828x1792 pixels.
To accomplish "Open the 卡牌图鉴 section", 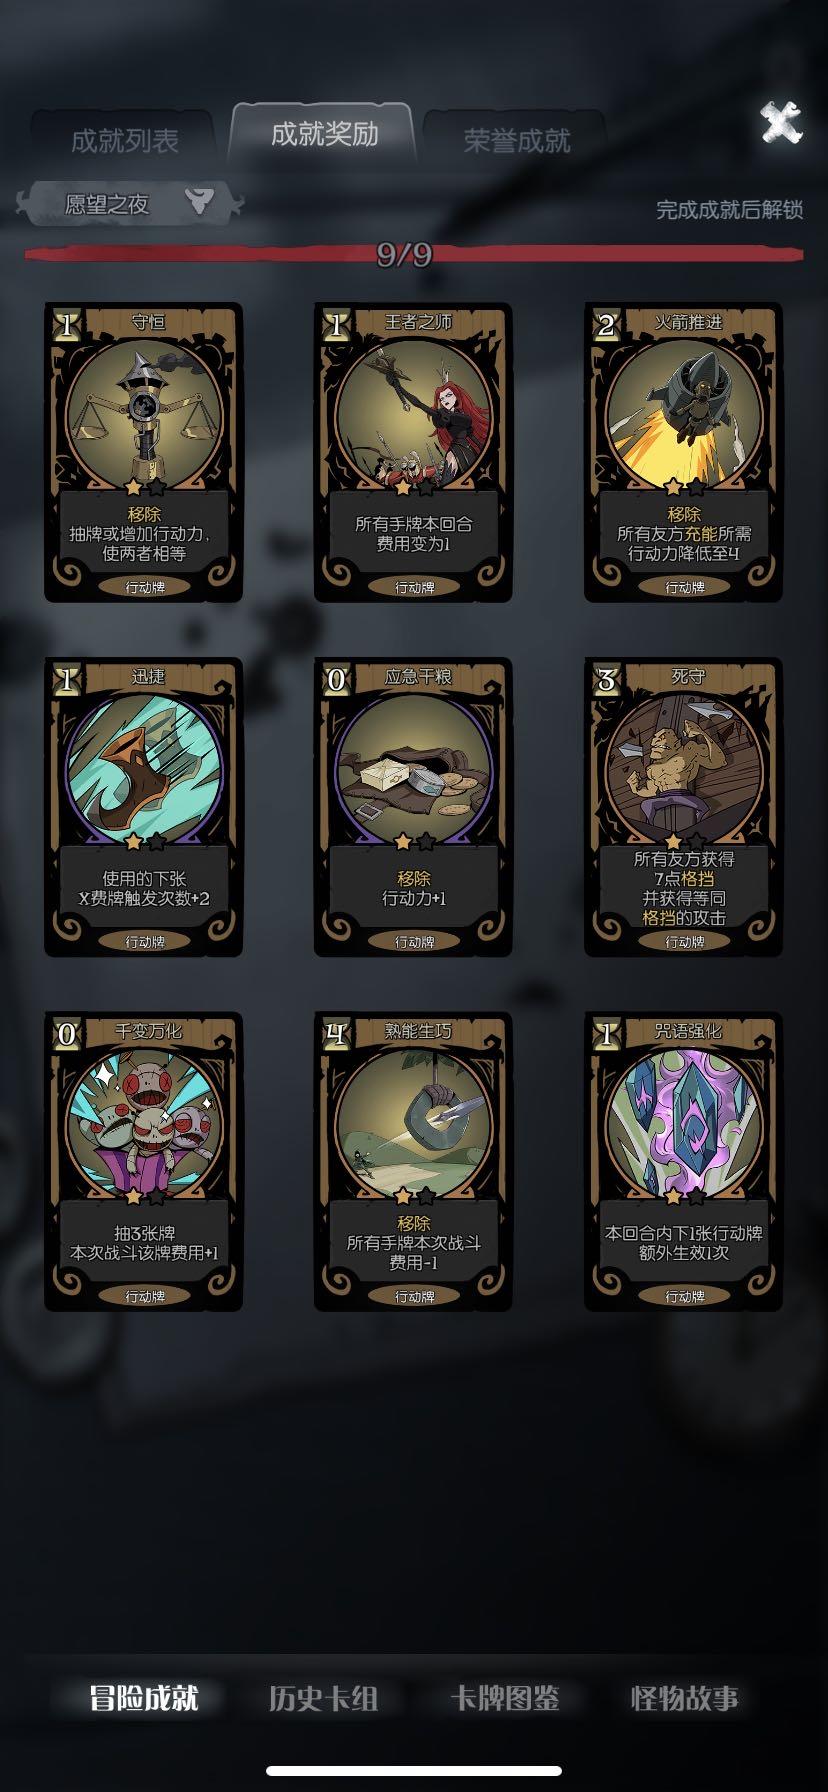I will coord(504,1697).
